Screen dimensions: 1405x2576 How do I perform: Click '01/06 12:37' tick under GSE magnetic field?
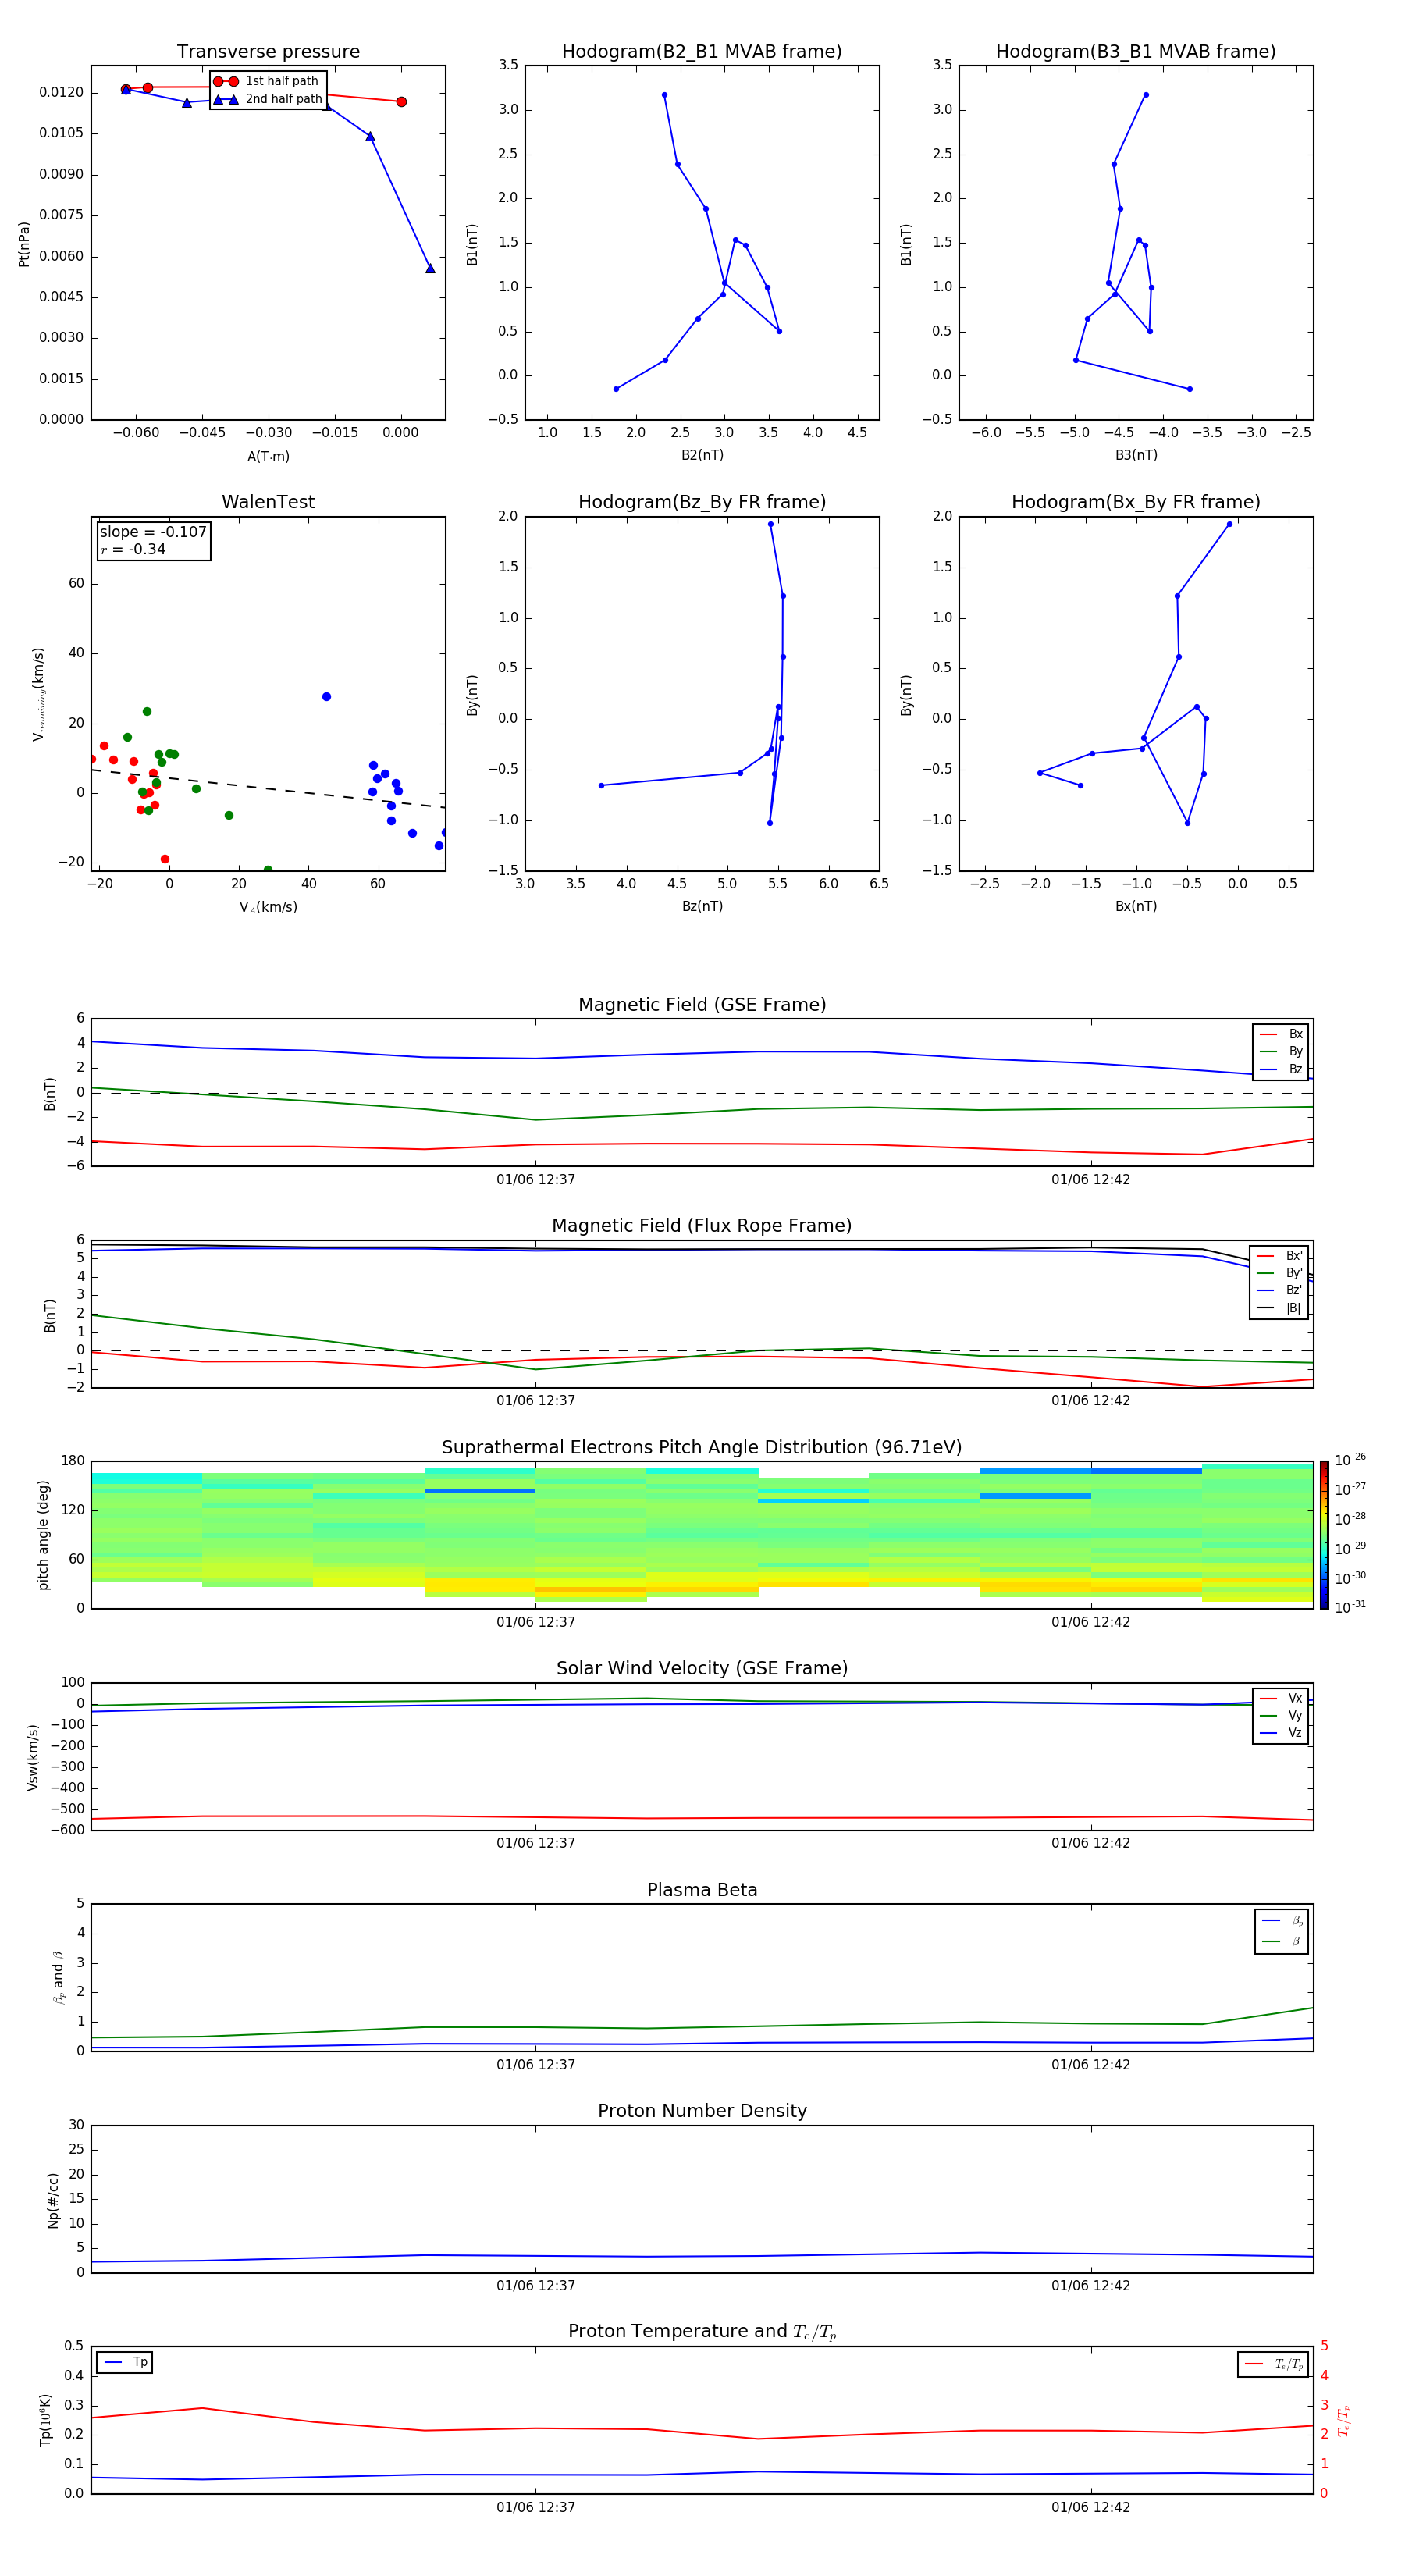coord(536,1180)
